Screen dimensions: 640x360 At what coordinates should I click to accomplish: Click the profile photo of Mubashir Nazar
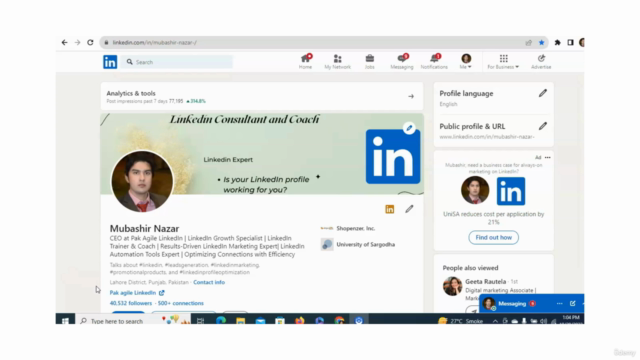click(142, 181)
